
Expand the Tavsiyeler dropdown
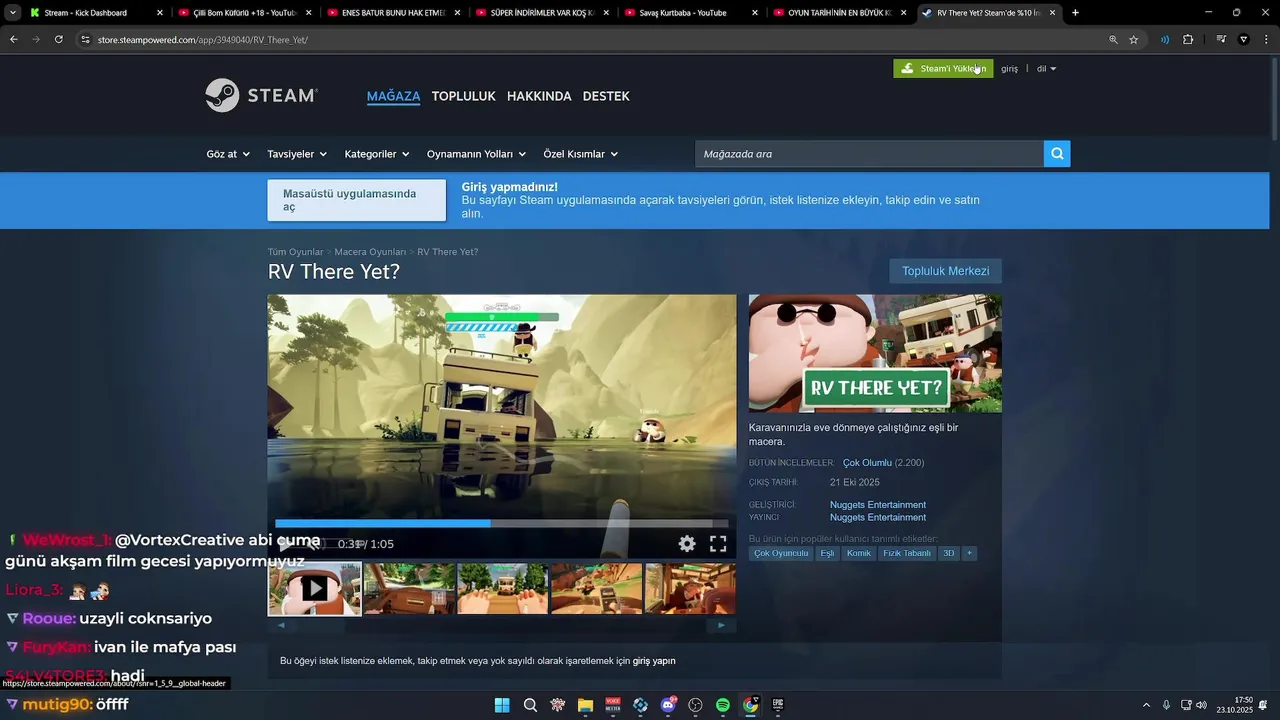pyautogui.click(x=297, y=154)
